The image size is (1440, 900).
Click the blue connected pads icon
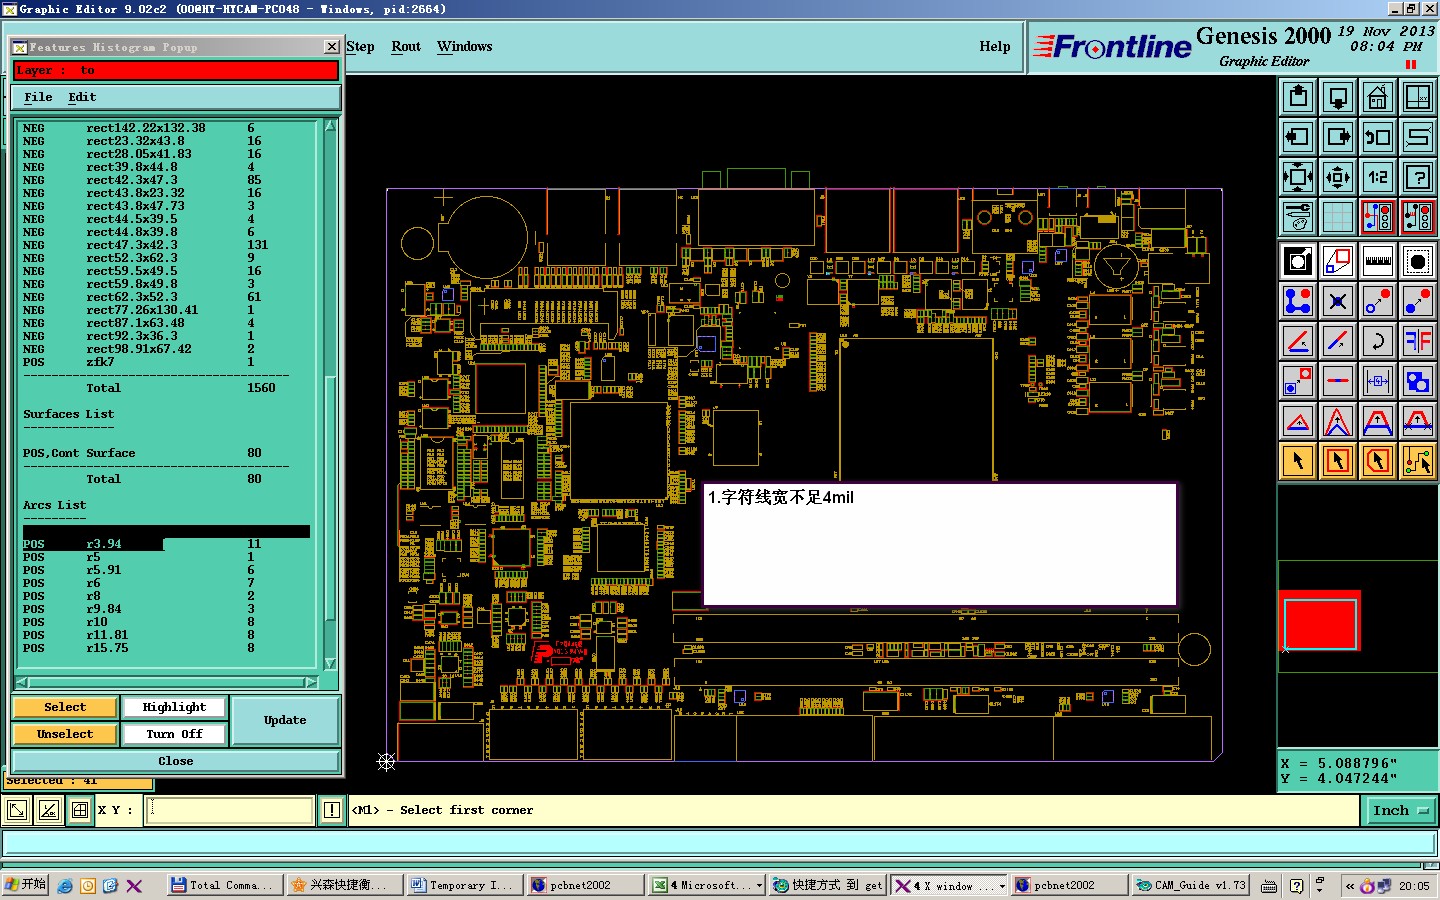pyautogui.click(x=1298, y=301)
